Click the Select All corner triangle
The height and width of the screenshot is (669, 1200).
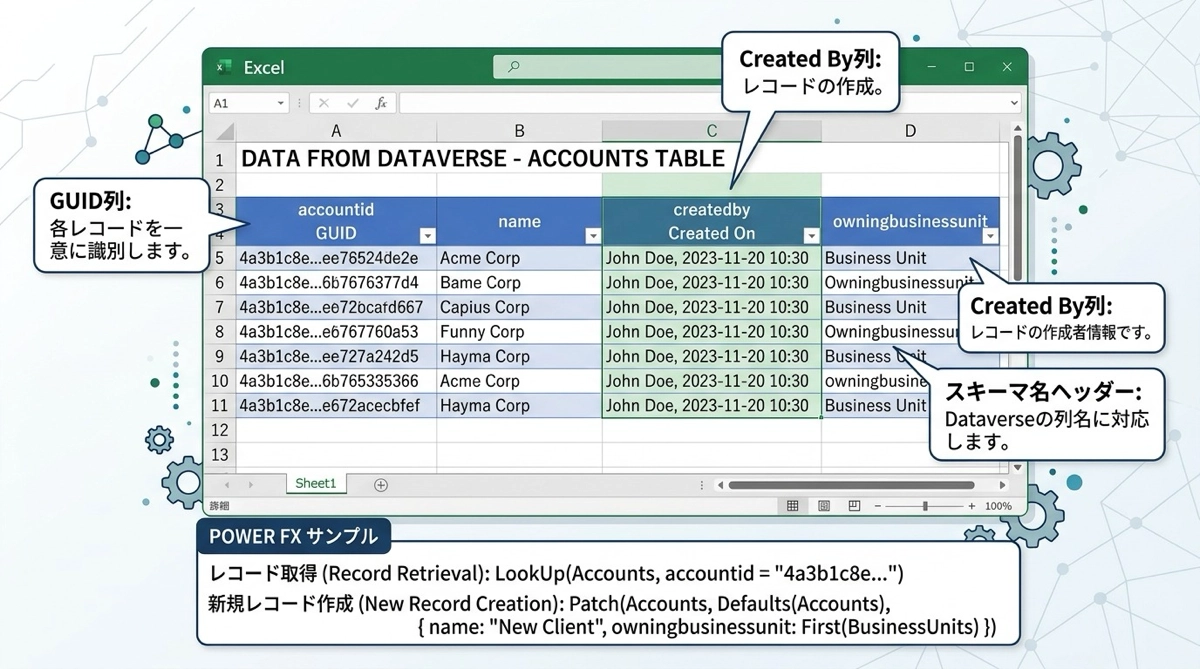[x=222, y=131]
